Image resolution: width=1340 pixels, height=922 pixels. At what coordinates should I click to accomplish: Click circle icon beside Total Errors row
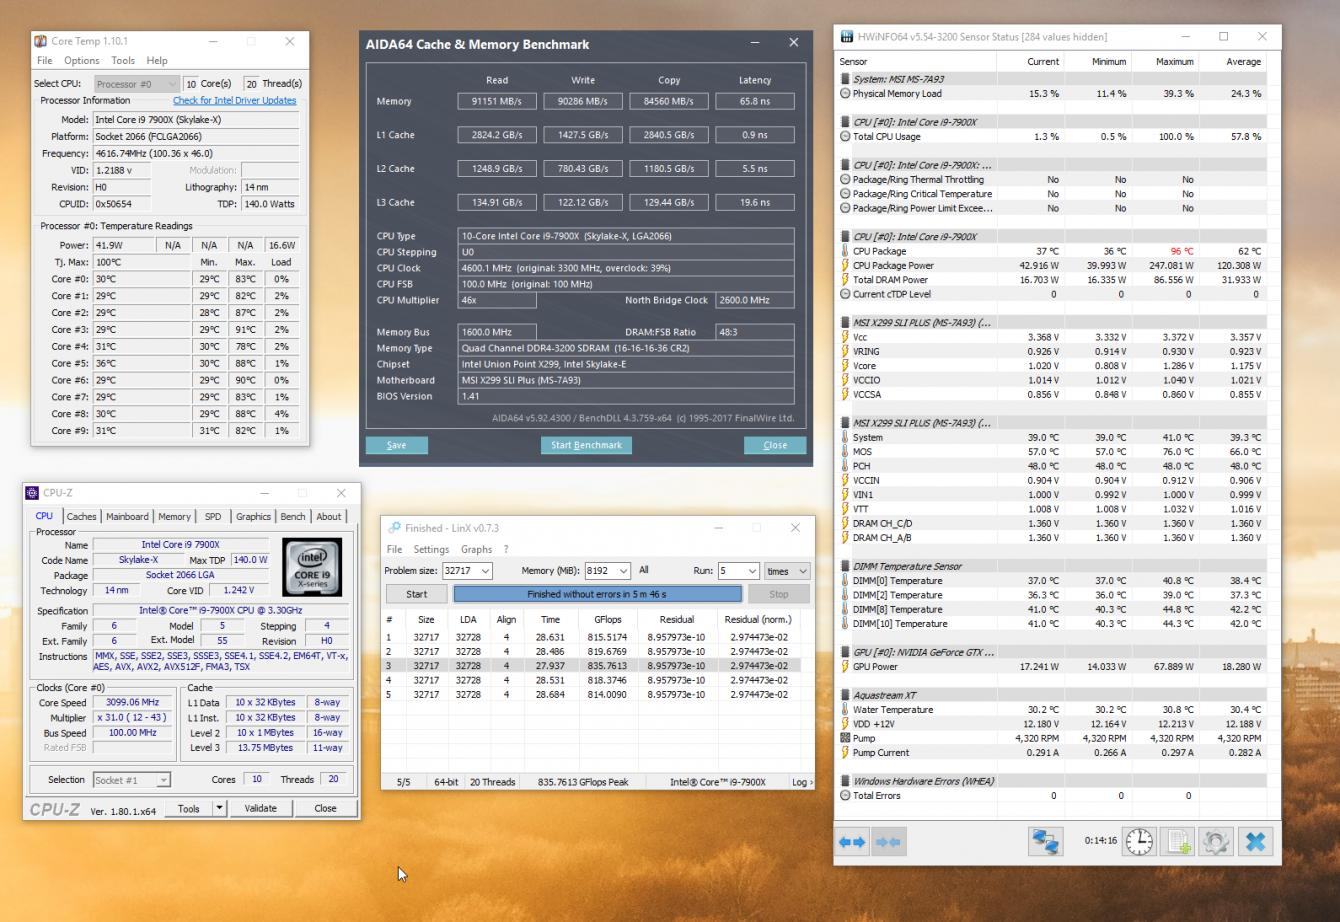click(x=845, y=796)
